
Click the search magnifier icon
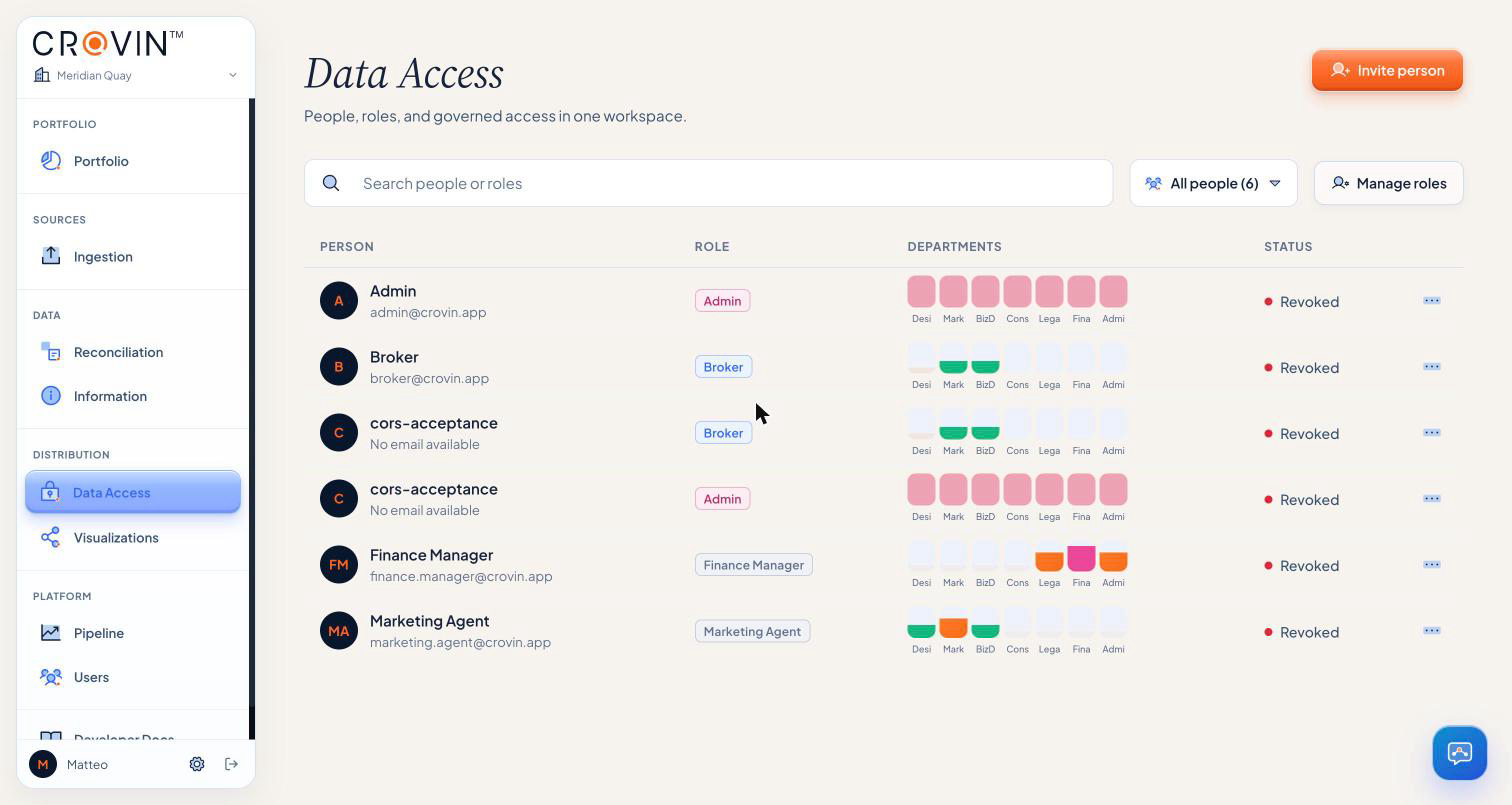pos(331,183)
